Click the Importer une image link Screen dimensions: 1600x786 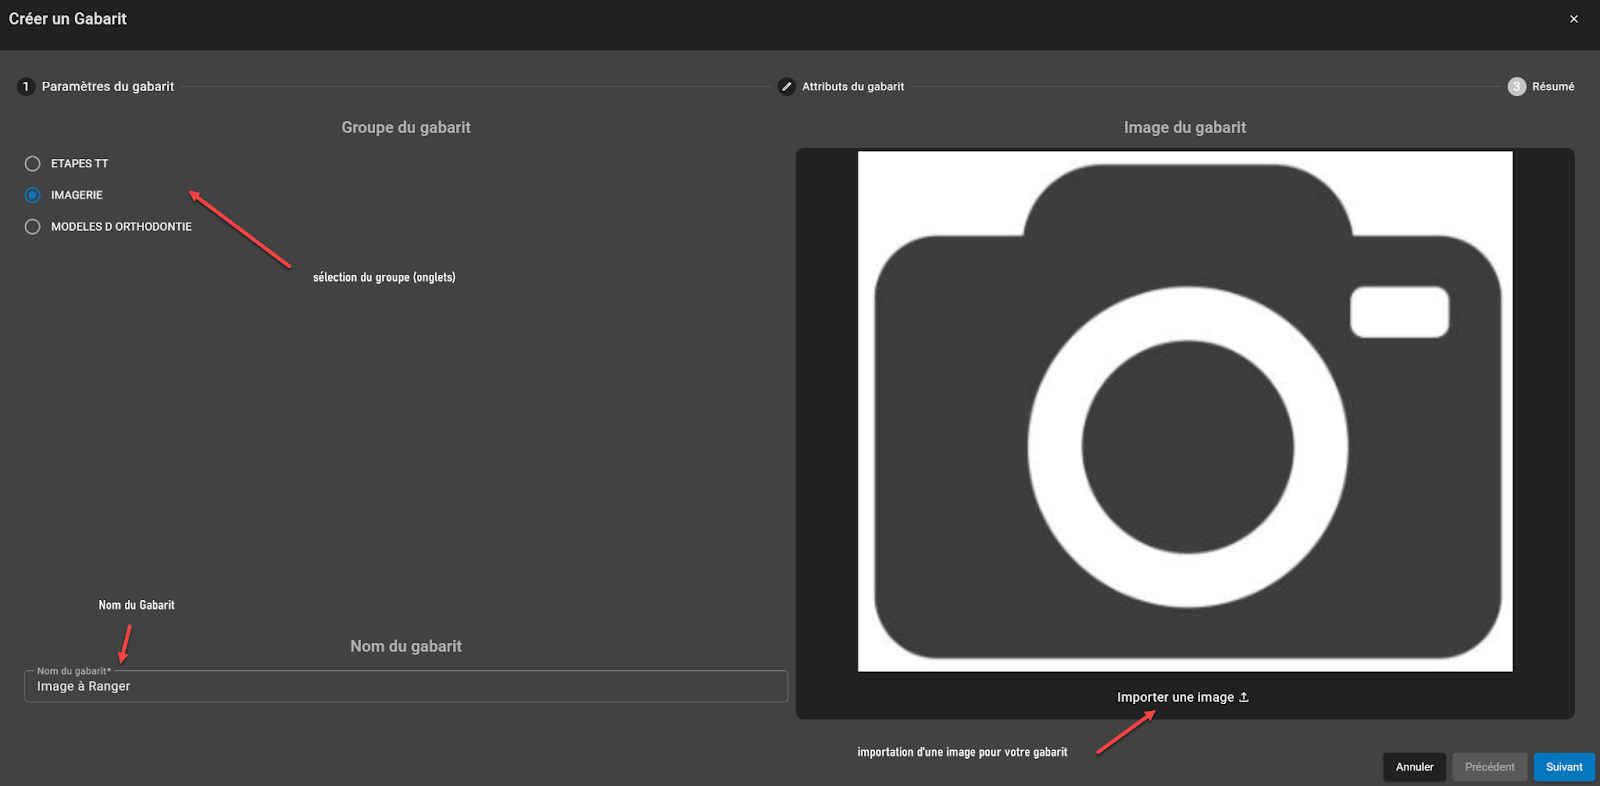tap(1175, 697)
